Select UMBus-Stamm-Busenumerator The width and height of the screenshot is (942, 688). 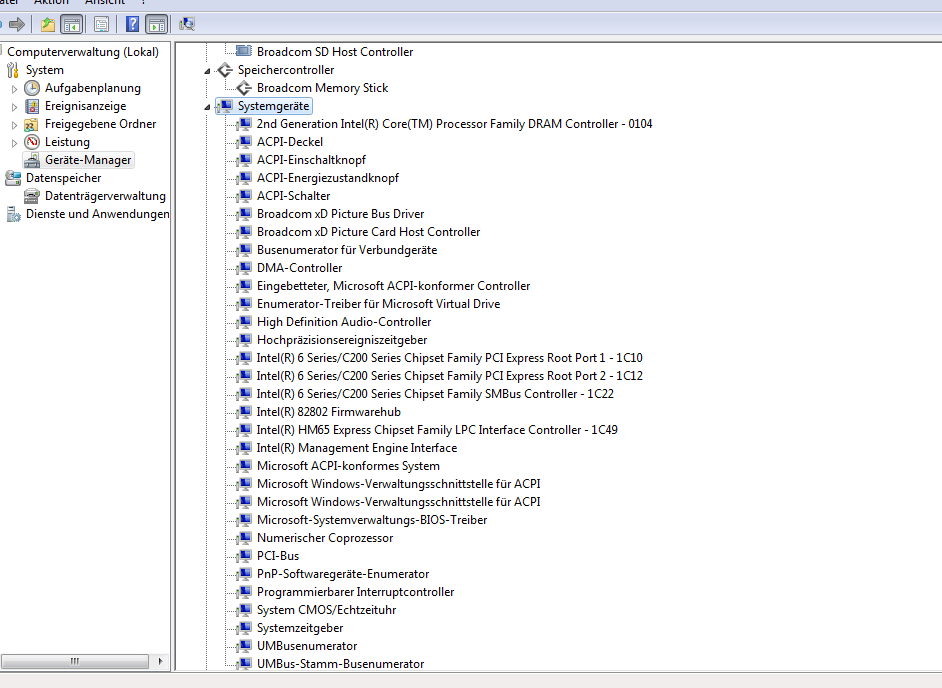340,664
